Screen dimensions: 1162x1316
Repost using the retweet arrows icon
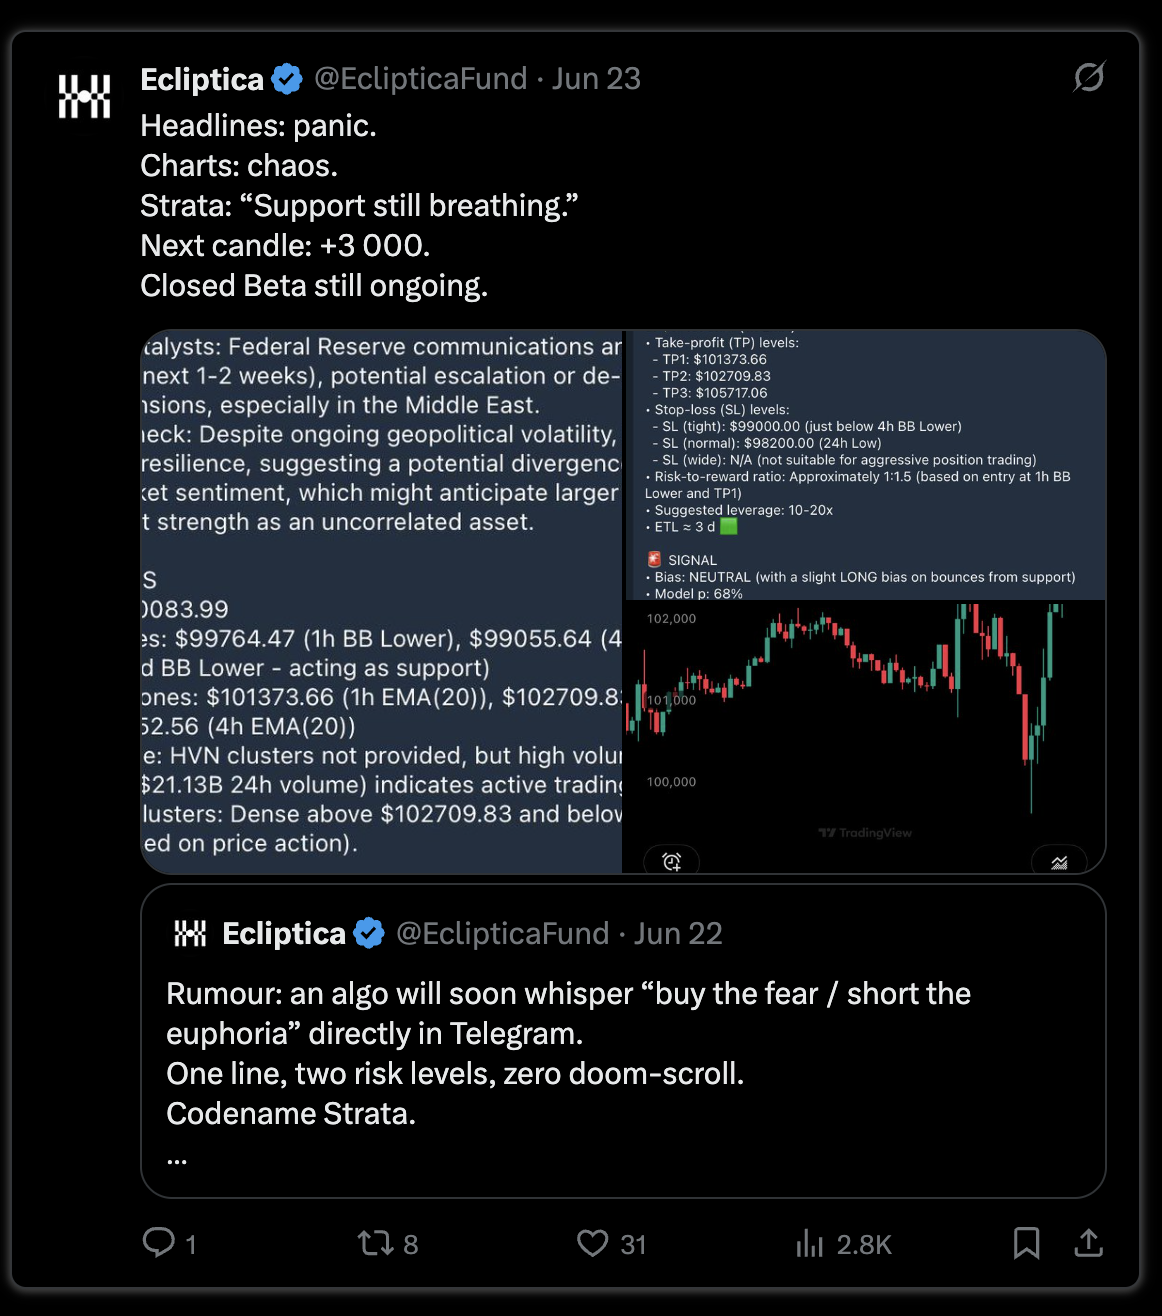click(375, 1243)
